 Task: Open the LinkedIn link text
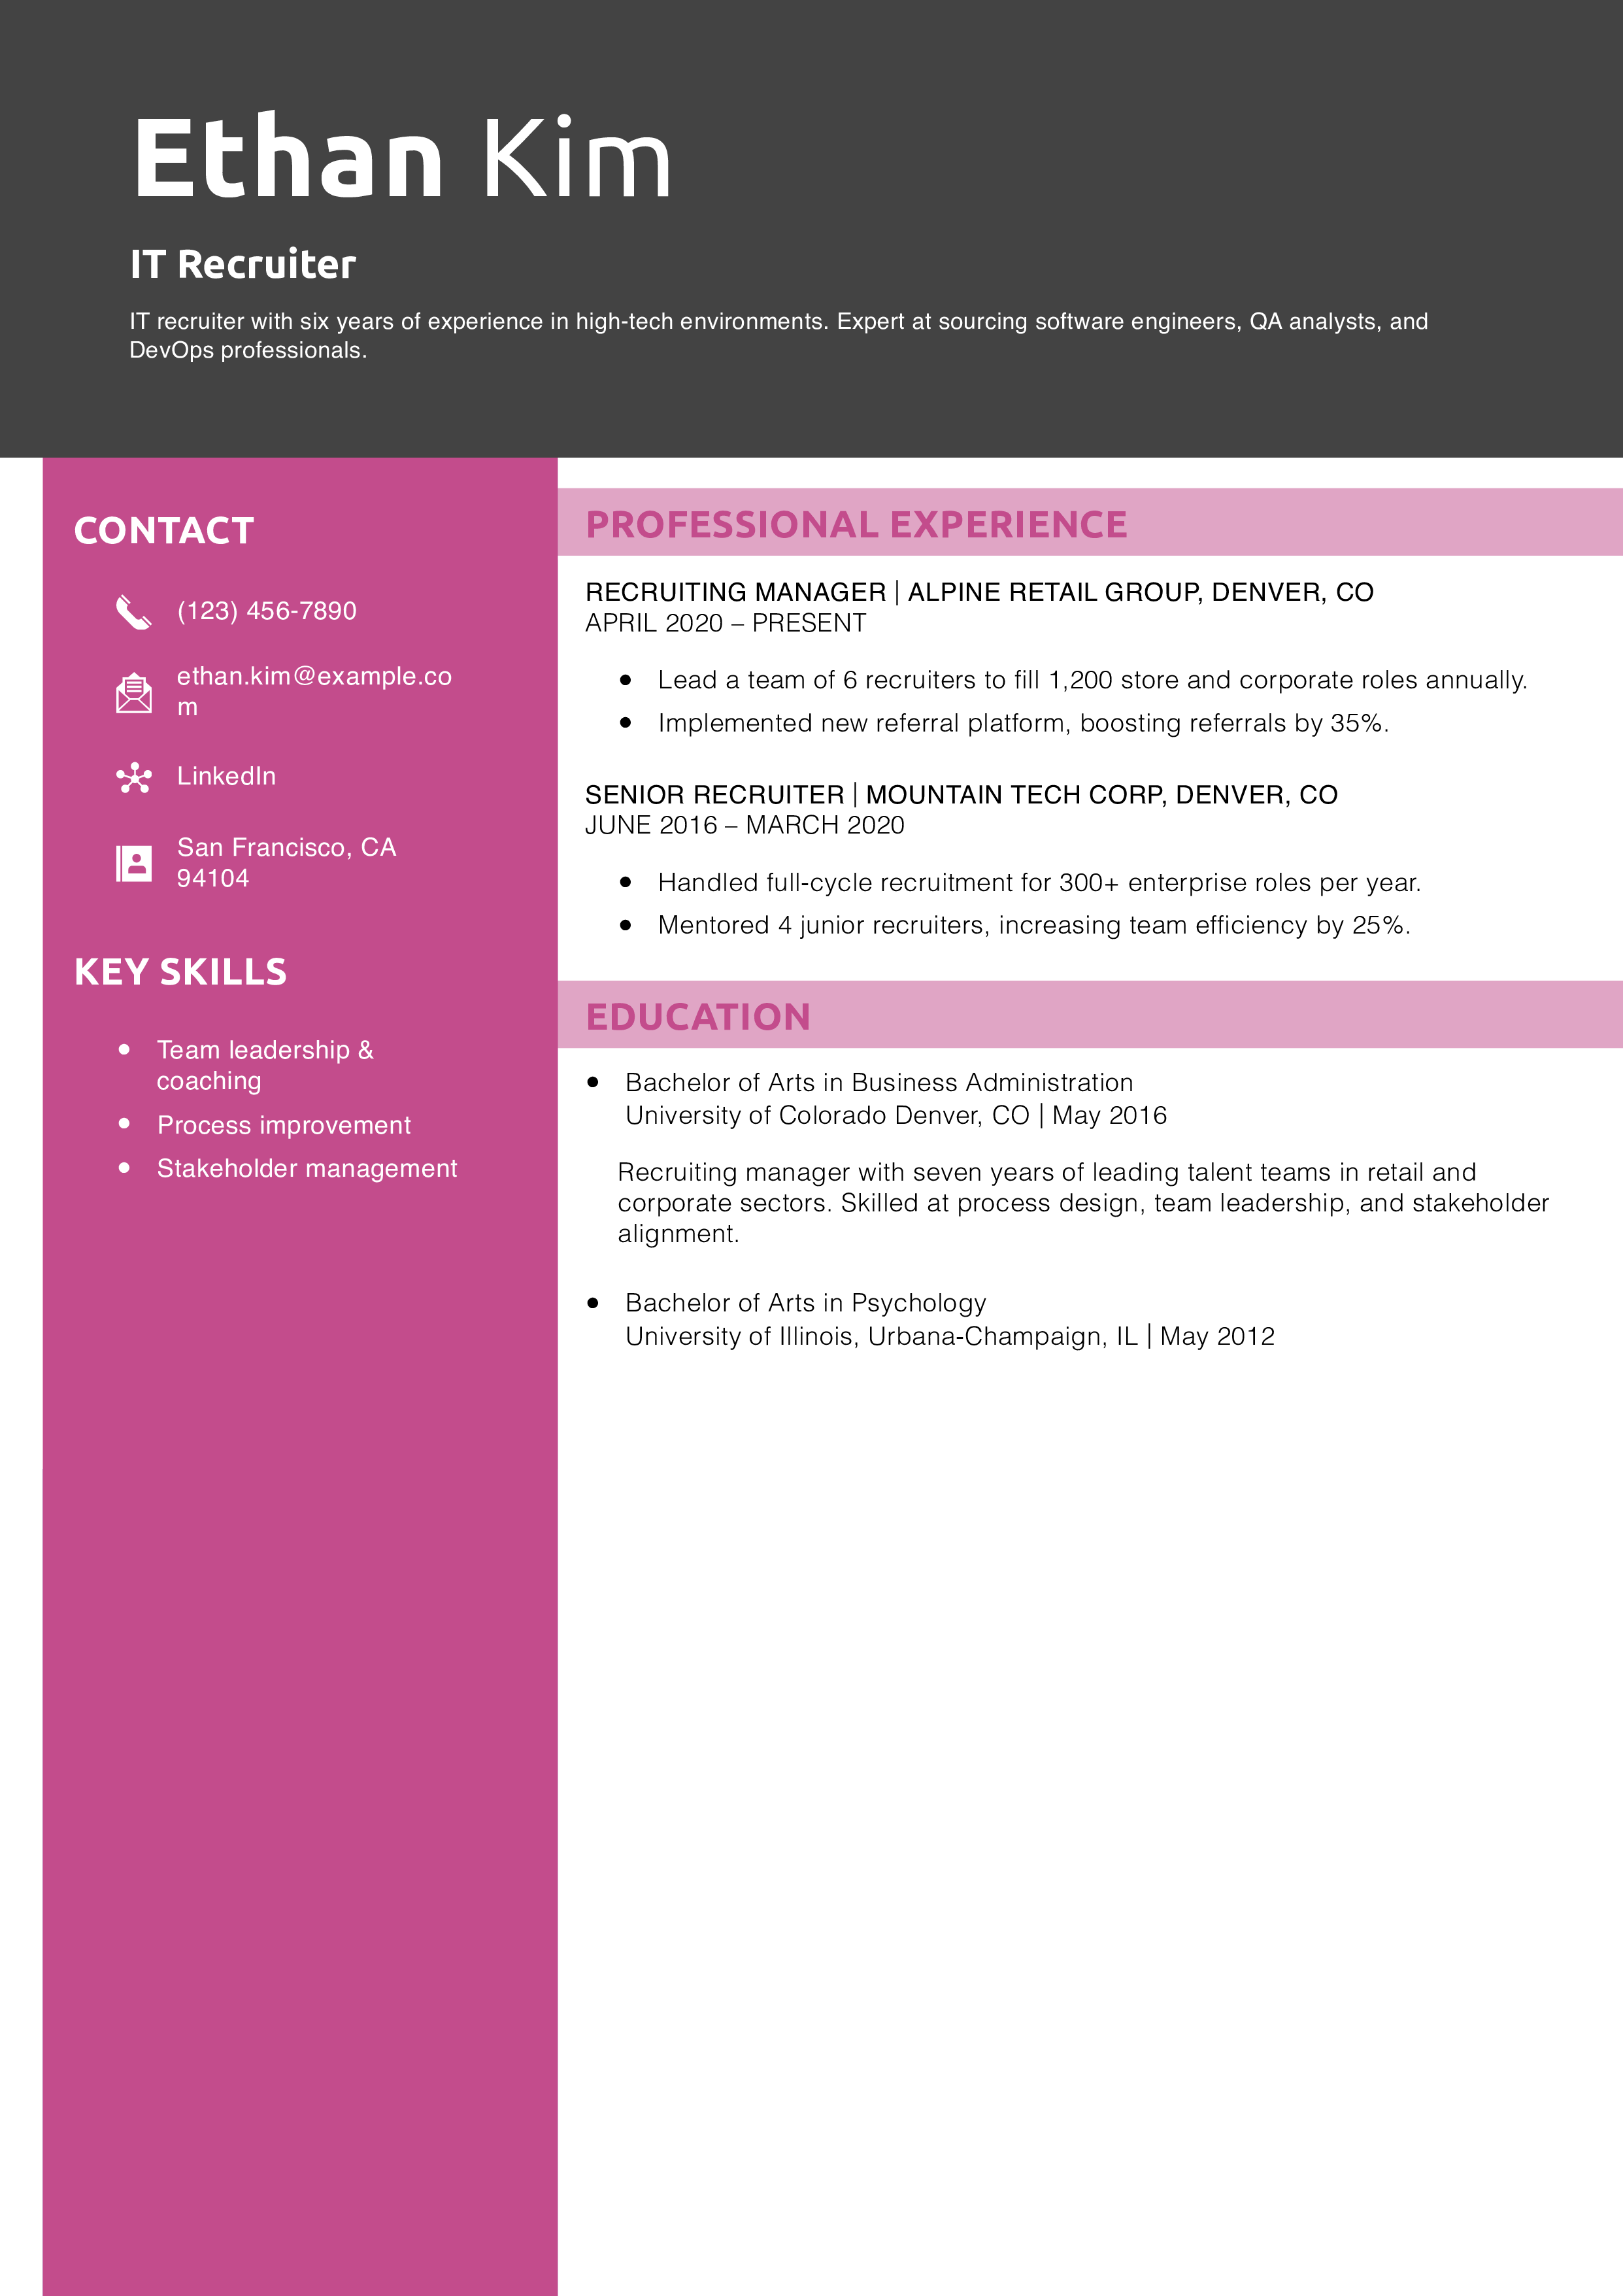point(226,776)
